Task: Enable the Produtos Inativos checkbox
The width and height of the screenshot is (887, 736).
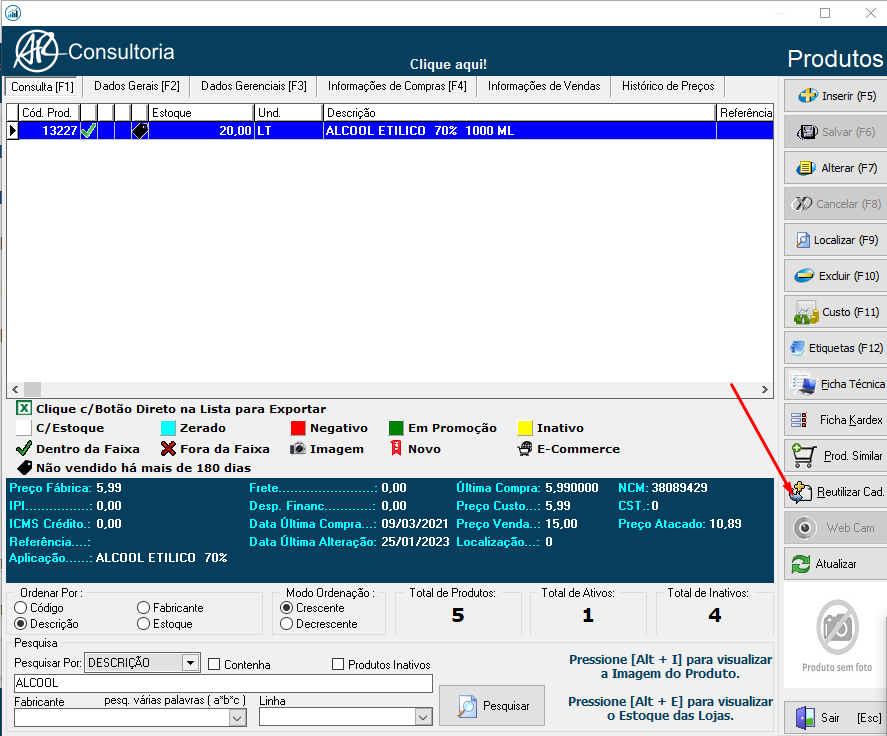Action: click(338, 664)
